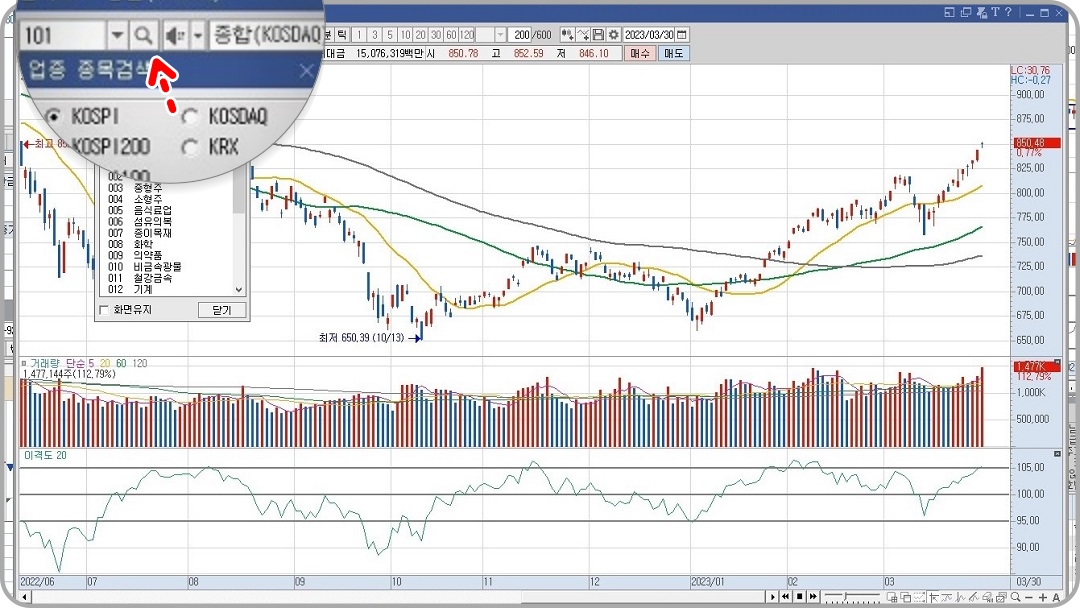Click the chart fast-forward button
The width and height of the screenshot is (1080, 608).
tap(813, 597)
